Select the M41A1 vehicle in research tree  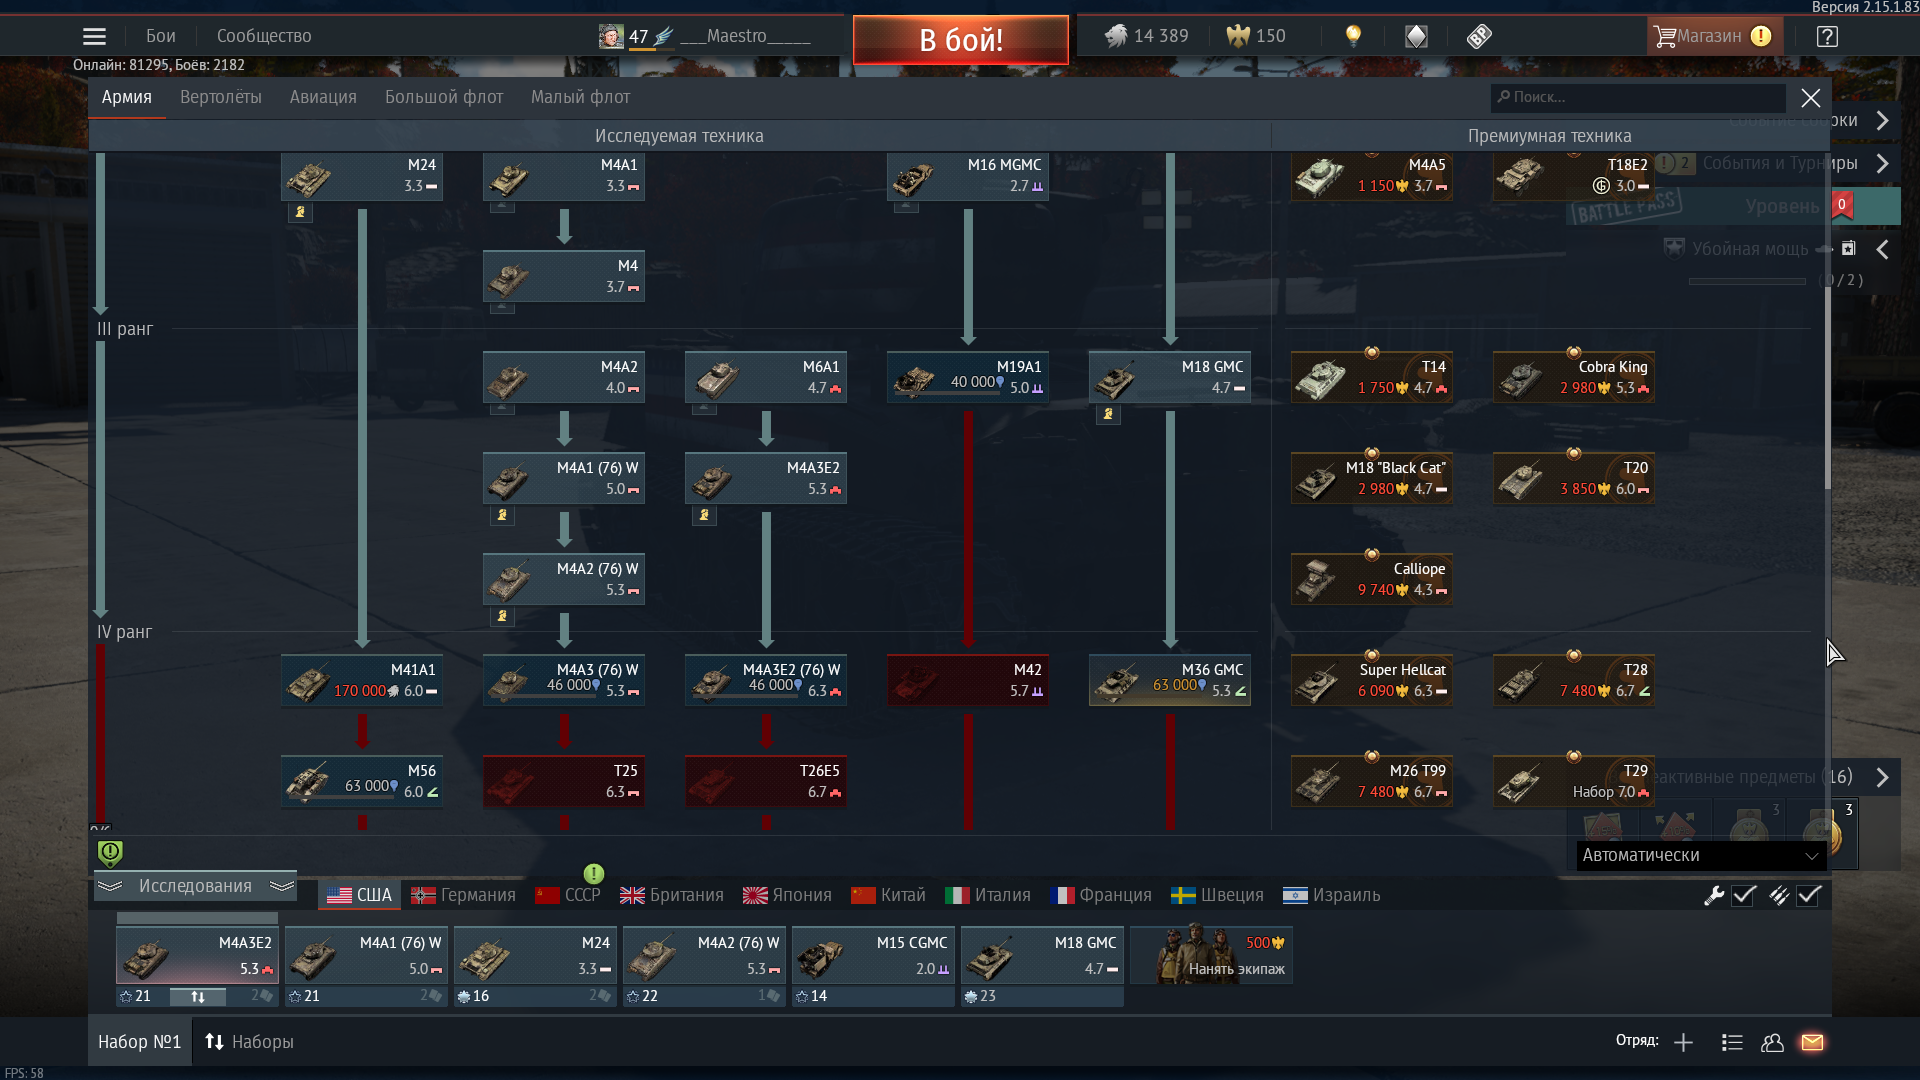[362, 680]
